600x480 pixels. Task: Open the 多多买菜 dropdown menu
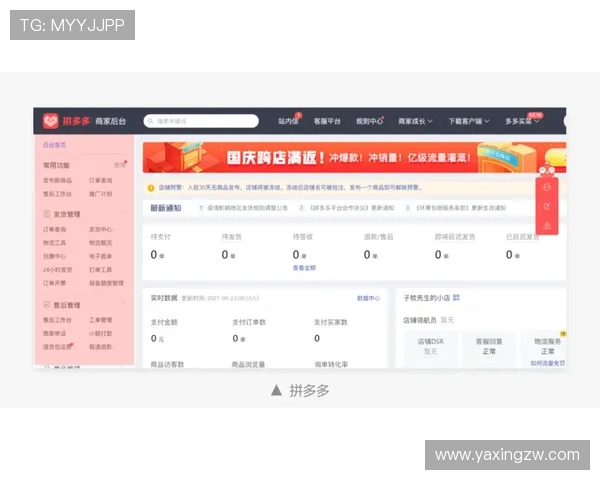coord(522,121)
